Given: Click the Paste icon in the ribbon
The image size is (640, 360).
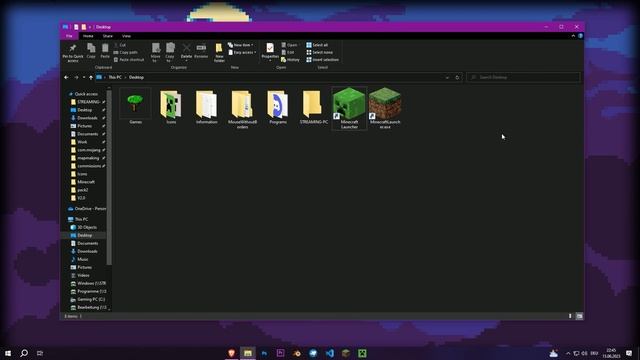Looking at the screenshot, I should (105, 51).
